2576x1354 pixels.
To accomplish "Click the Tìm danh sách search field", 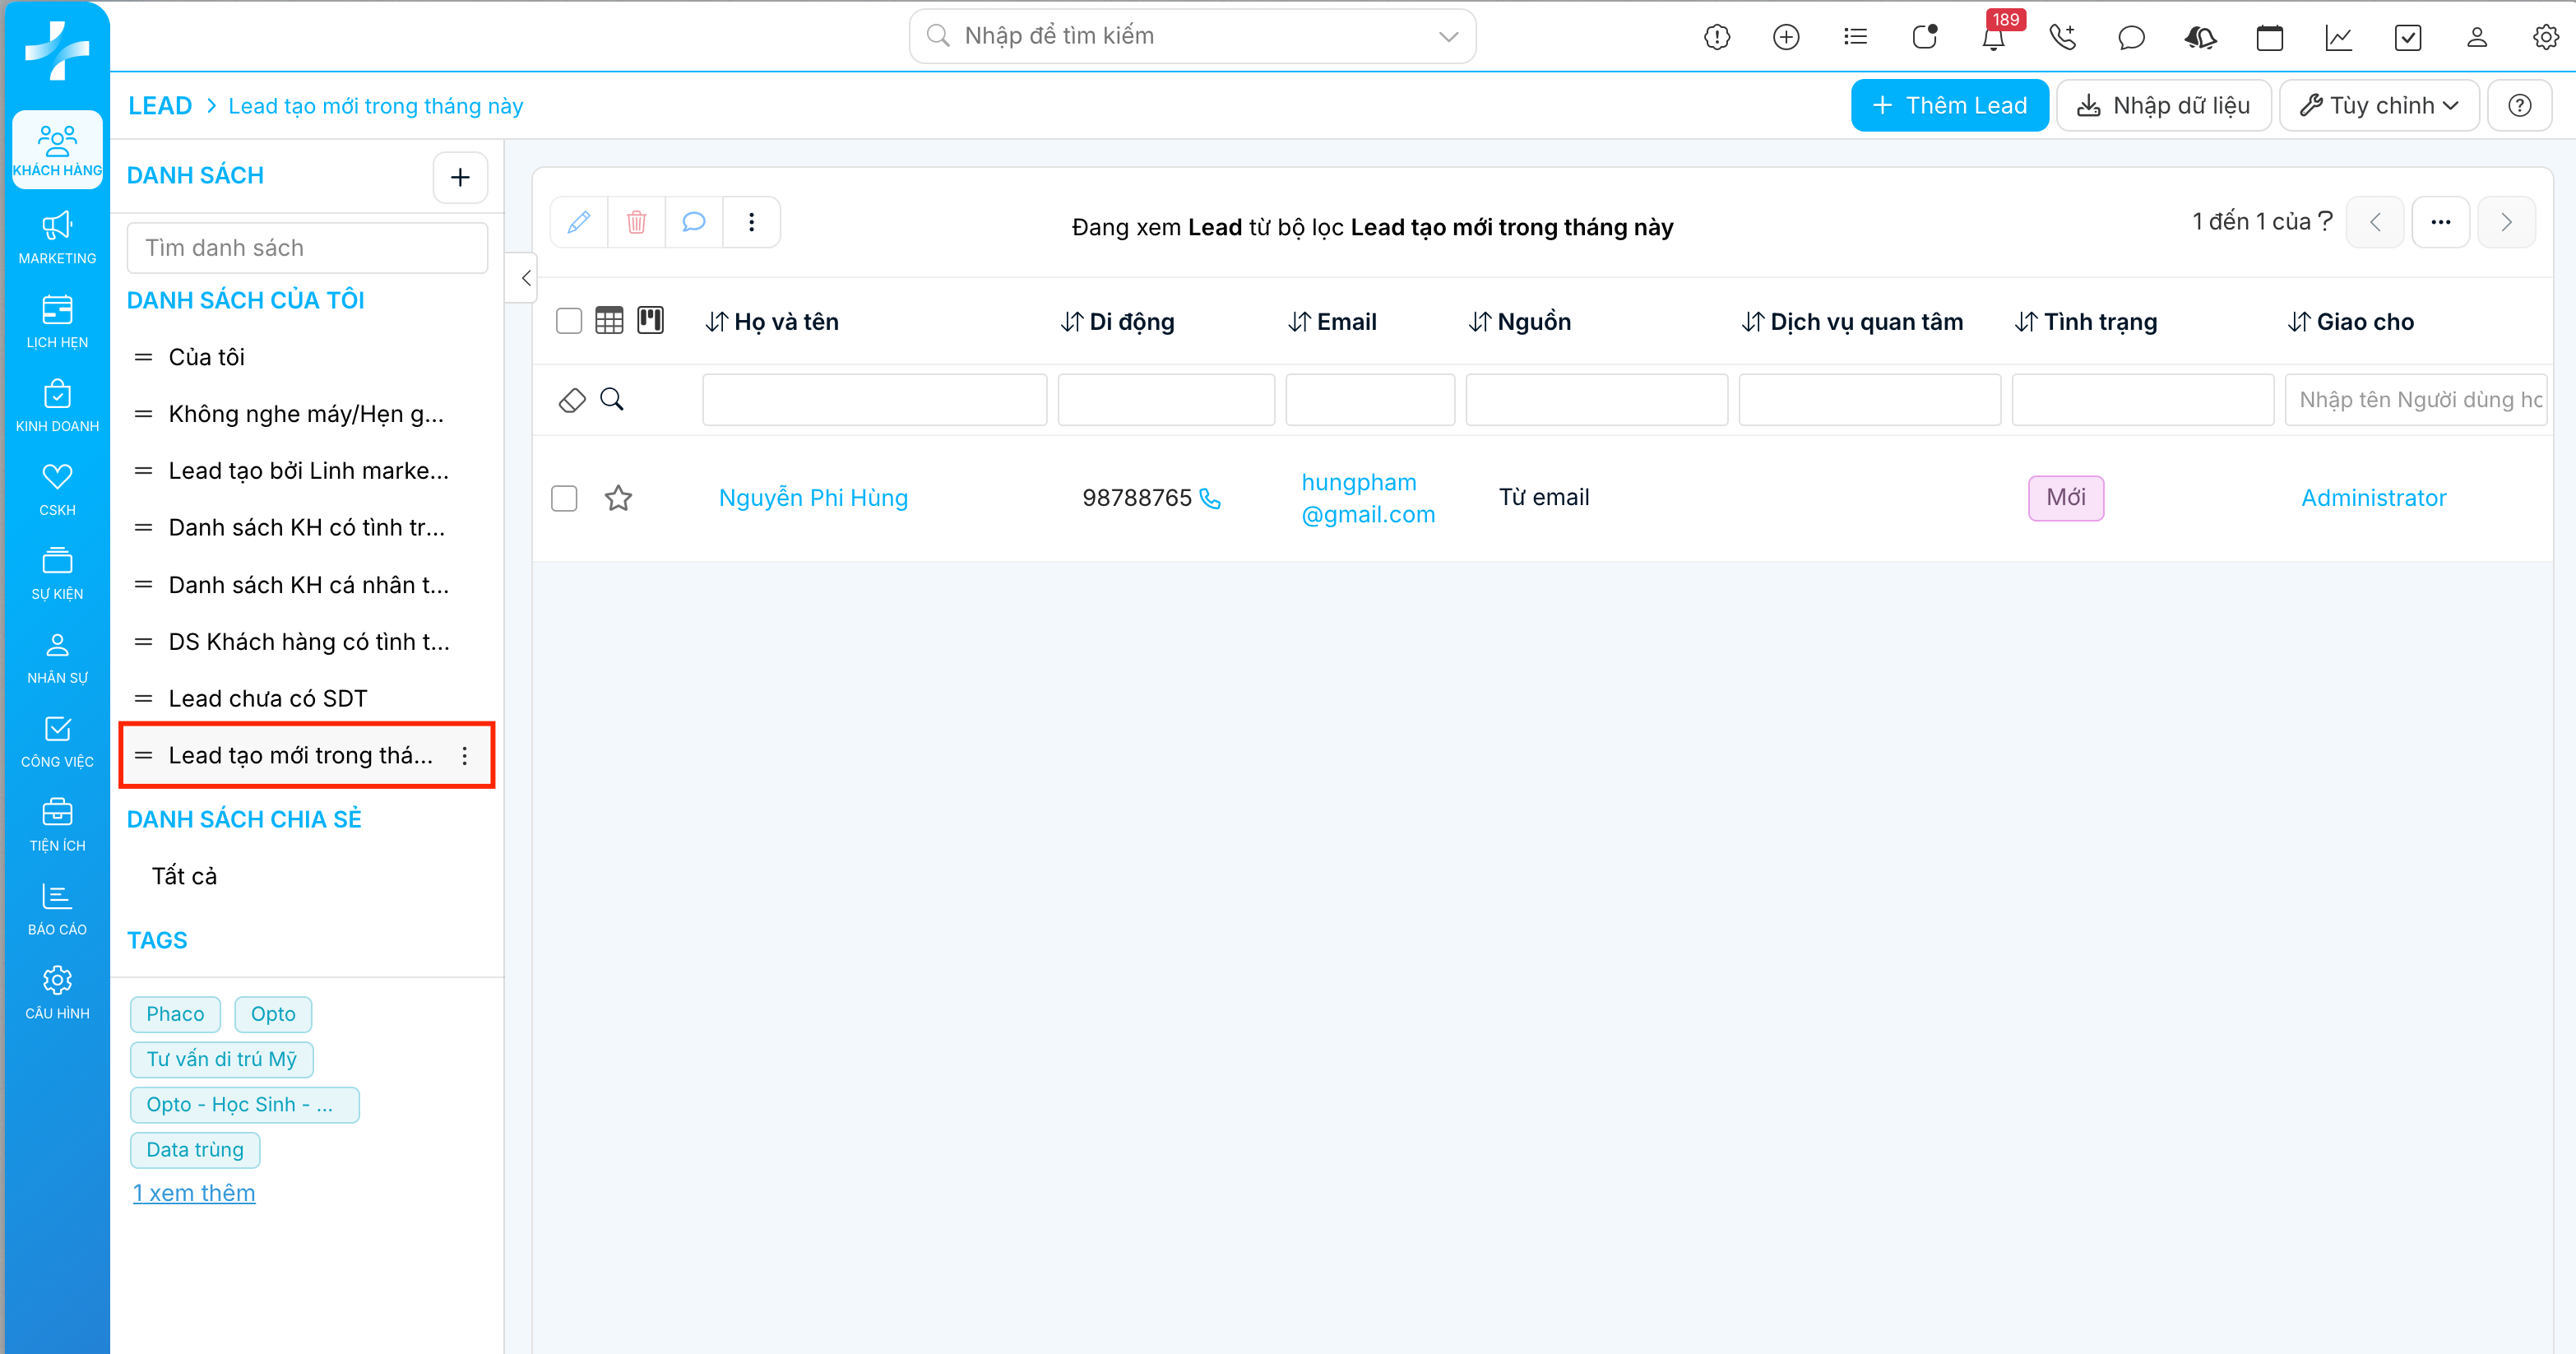I will (x=307, y=248).
